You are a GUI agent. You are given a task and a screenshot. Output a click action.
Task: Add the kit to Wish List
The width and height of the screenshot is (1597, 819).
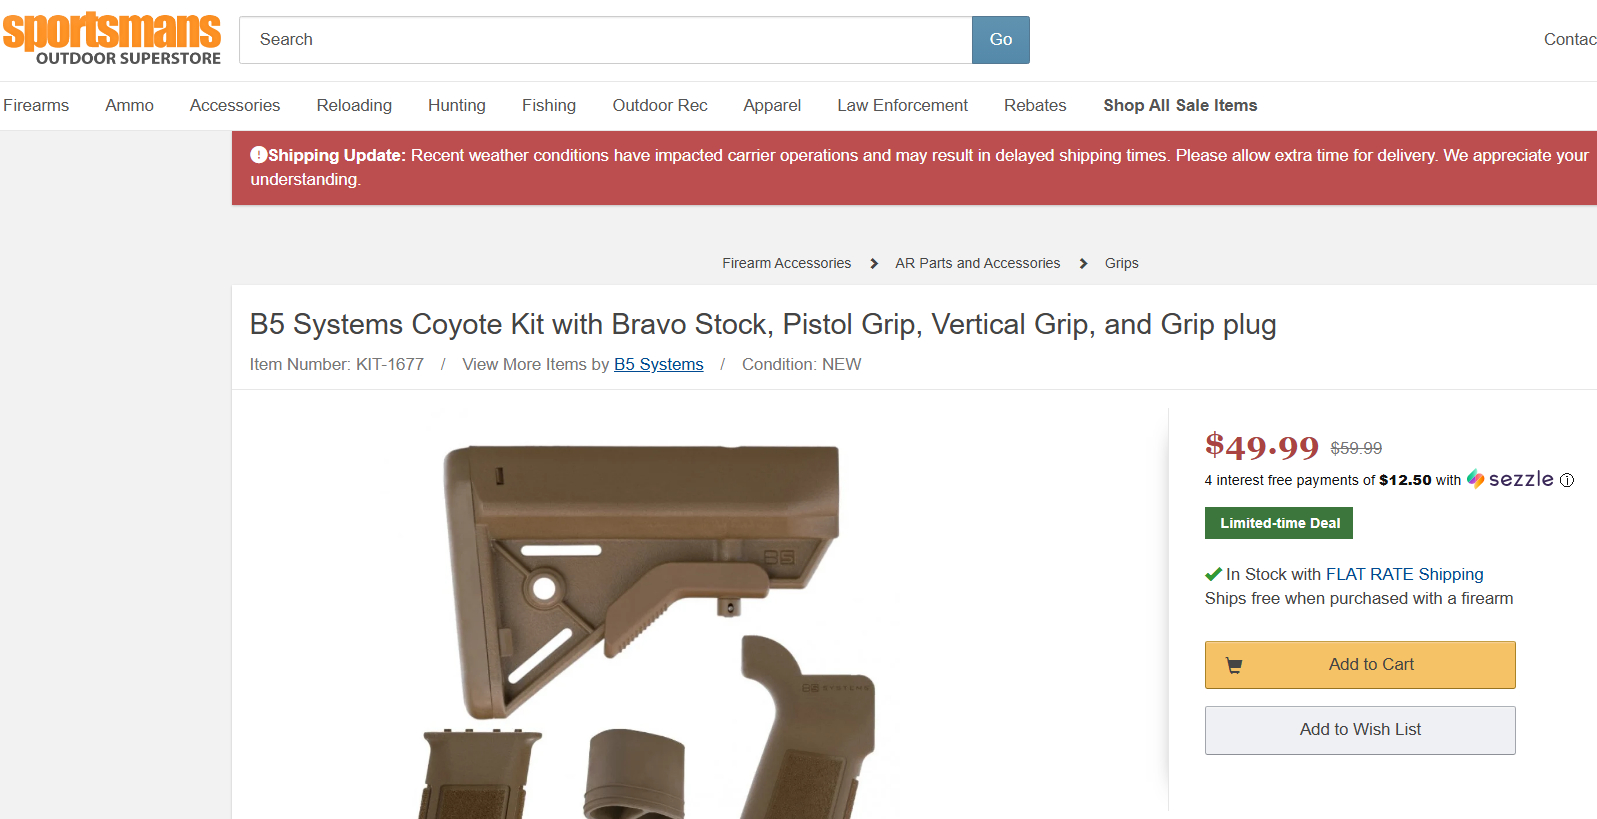pyautogui.click(x=1359, y=730)
